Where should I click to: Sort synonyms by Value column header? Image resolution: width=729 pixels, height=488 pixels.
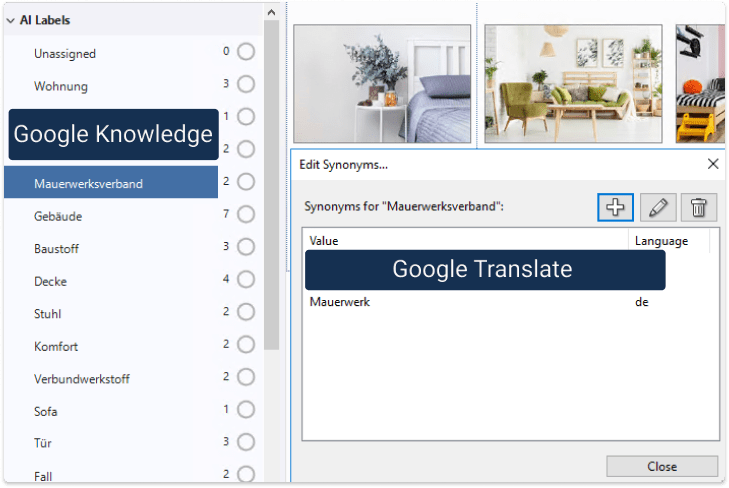coord(466,241)
